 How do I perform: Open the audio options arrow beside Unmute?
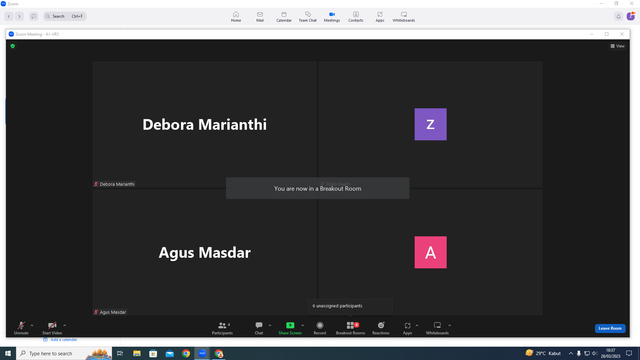tap(32, 325)
